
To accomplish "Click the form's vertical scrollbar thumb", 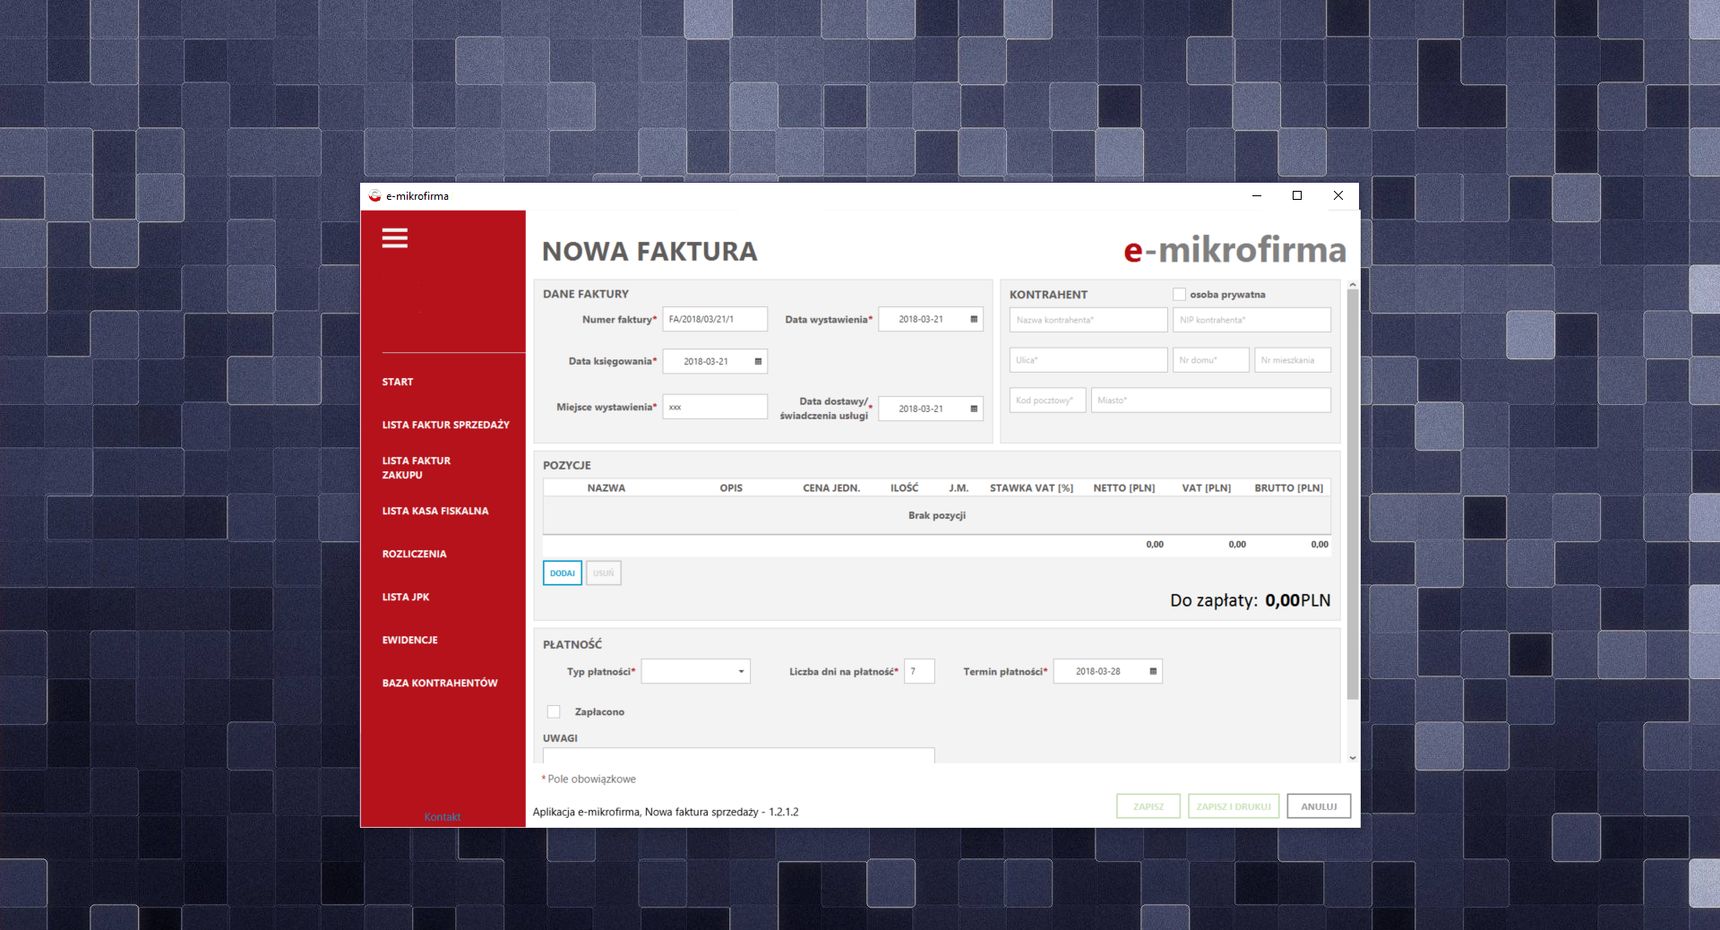I will pyautogui.click(x=1352, y=494).
